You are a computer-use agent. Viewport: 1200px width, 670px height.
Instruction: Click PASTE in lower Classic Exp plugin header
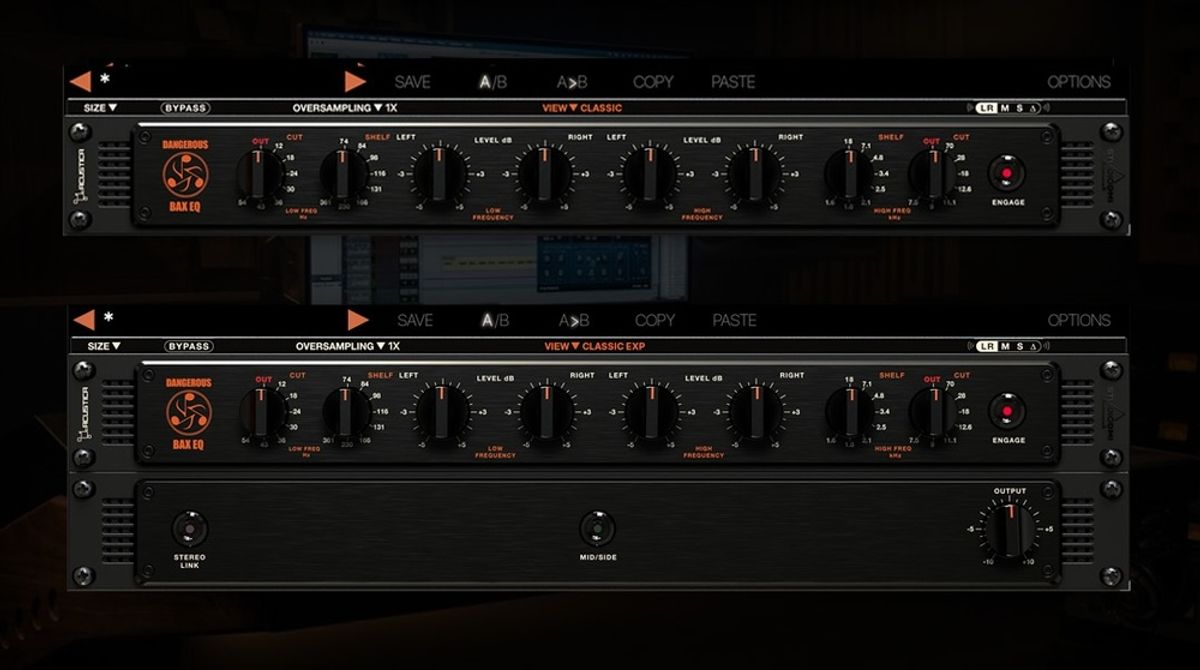(734, 320)
